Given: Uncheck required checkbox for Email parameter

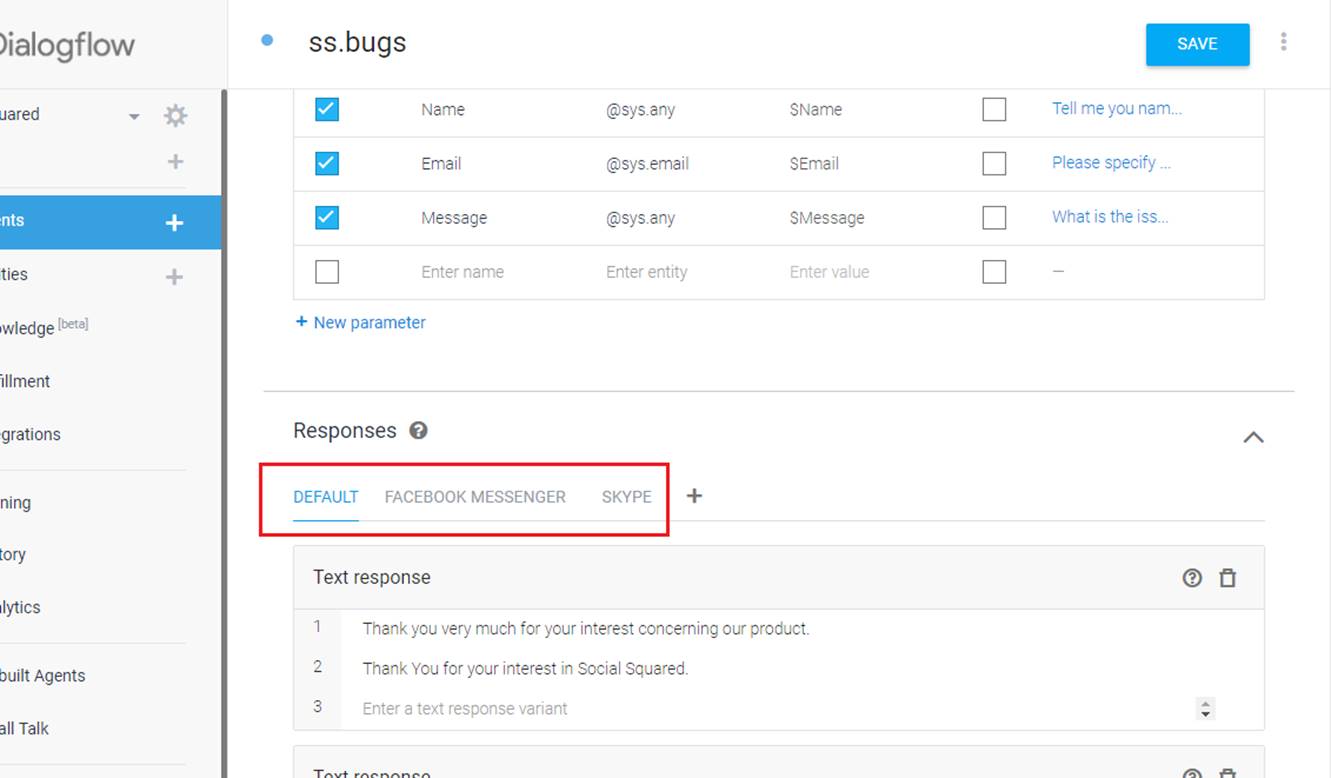Looking at the screenshot, I should [x=327, y=163].
